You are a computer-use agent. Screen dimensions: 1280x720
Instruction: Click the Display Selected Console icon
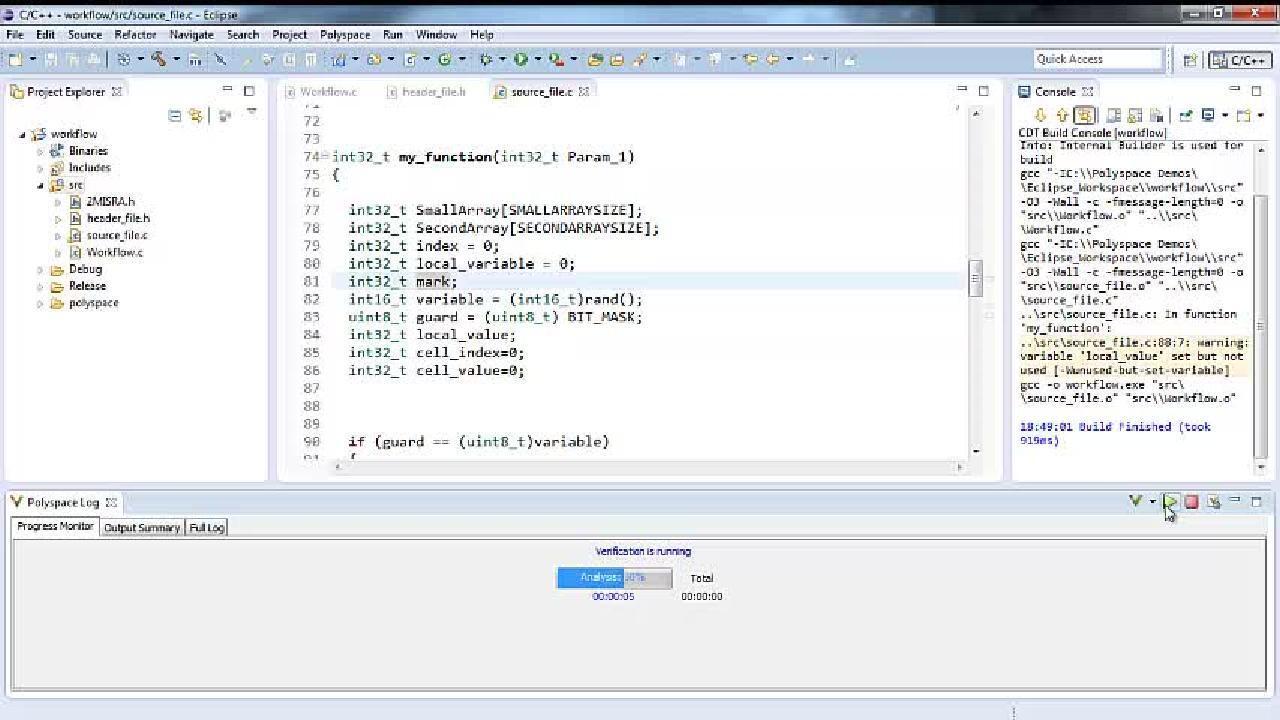[1208, 115]
